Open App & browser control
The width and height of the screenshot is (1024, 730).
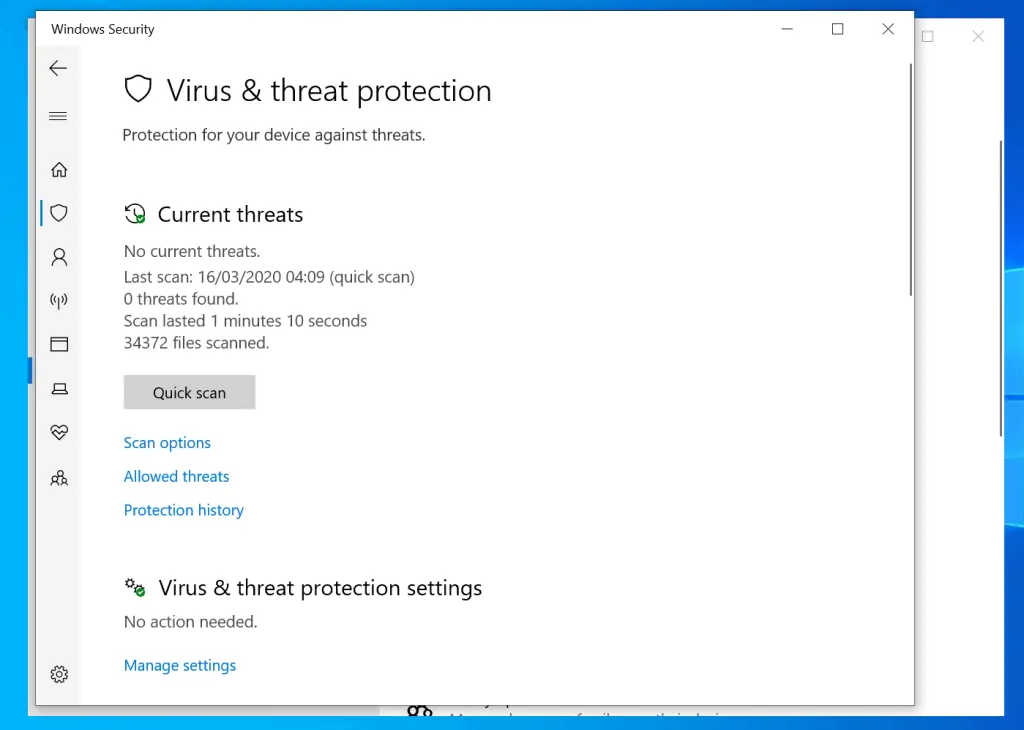(x=58, y=344)
